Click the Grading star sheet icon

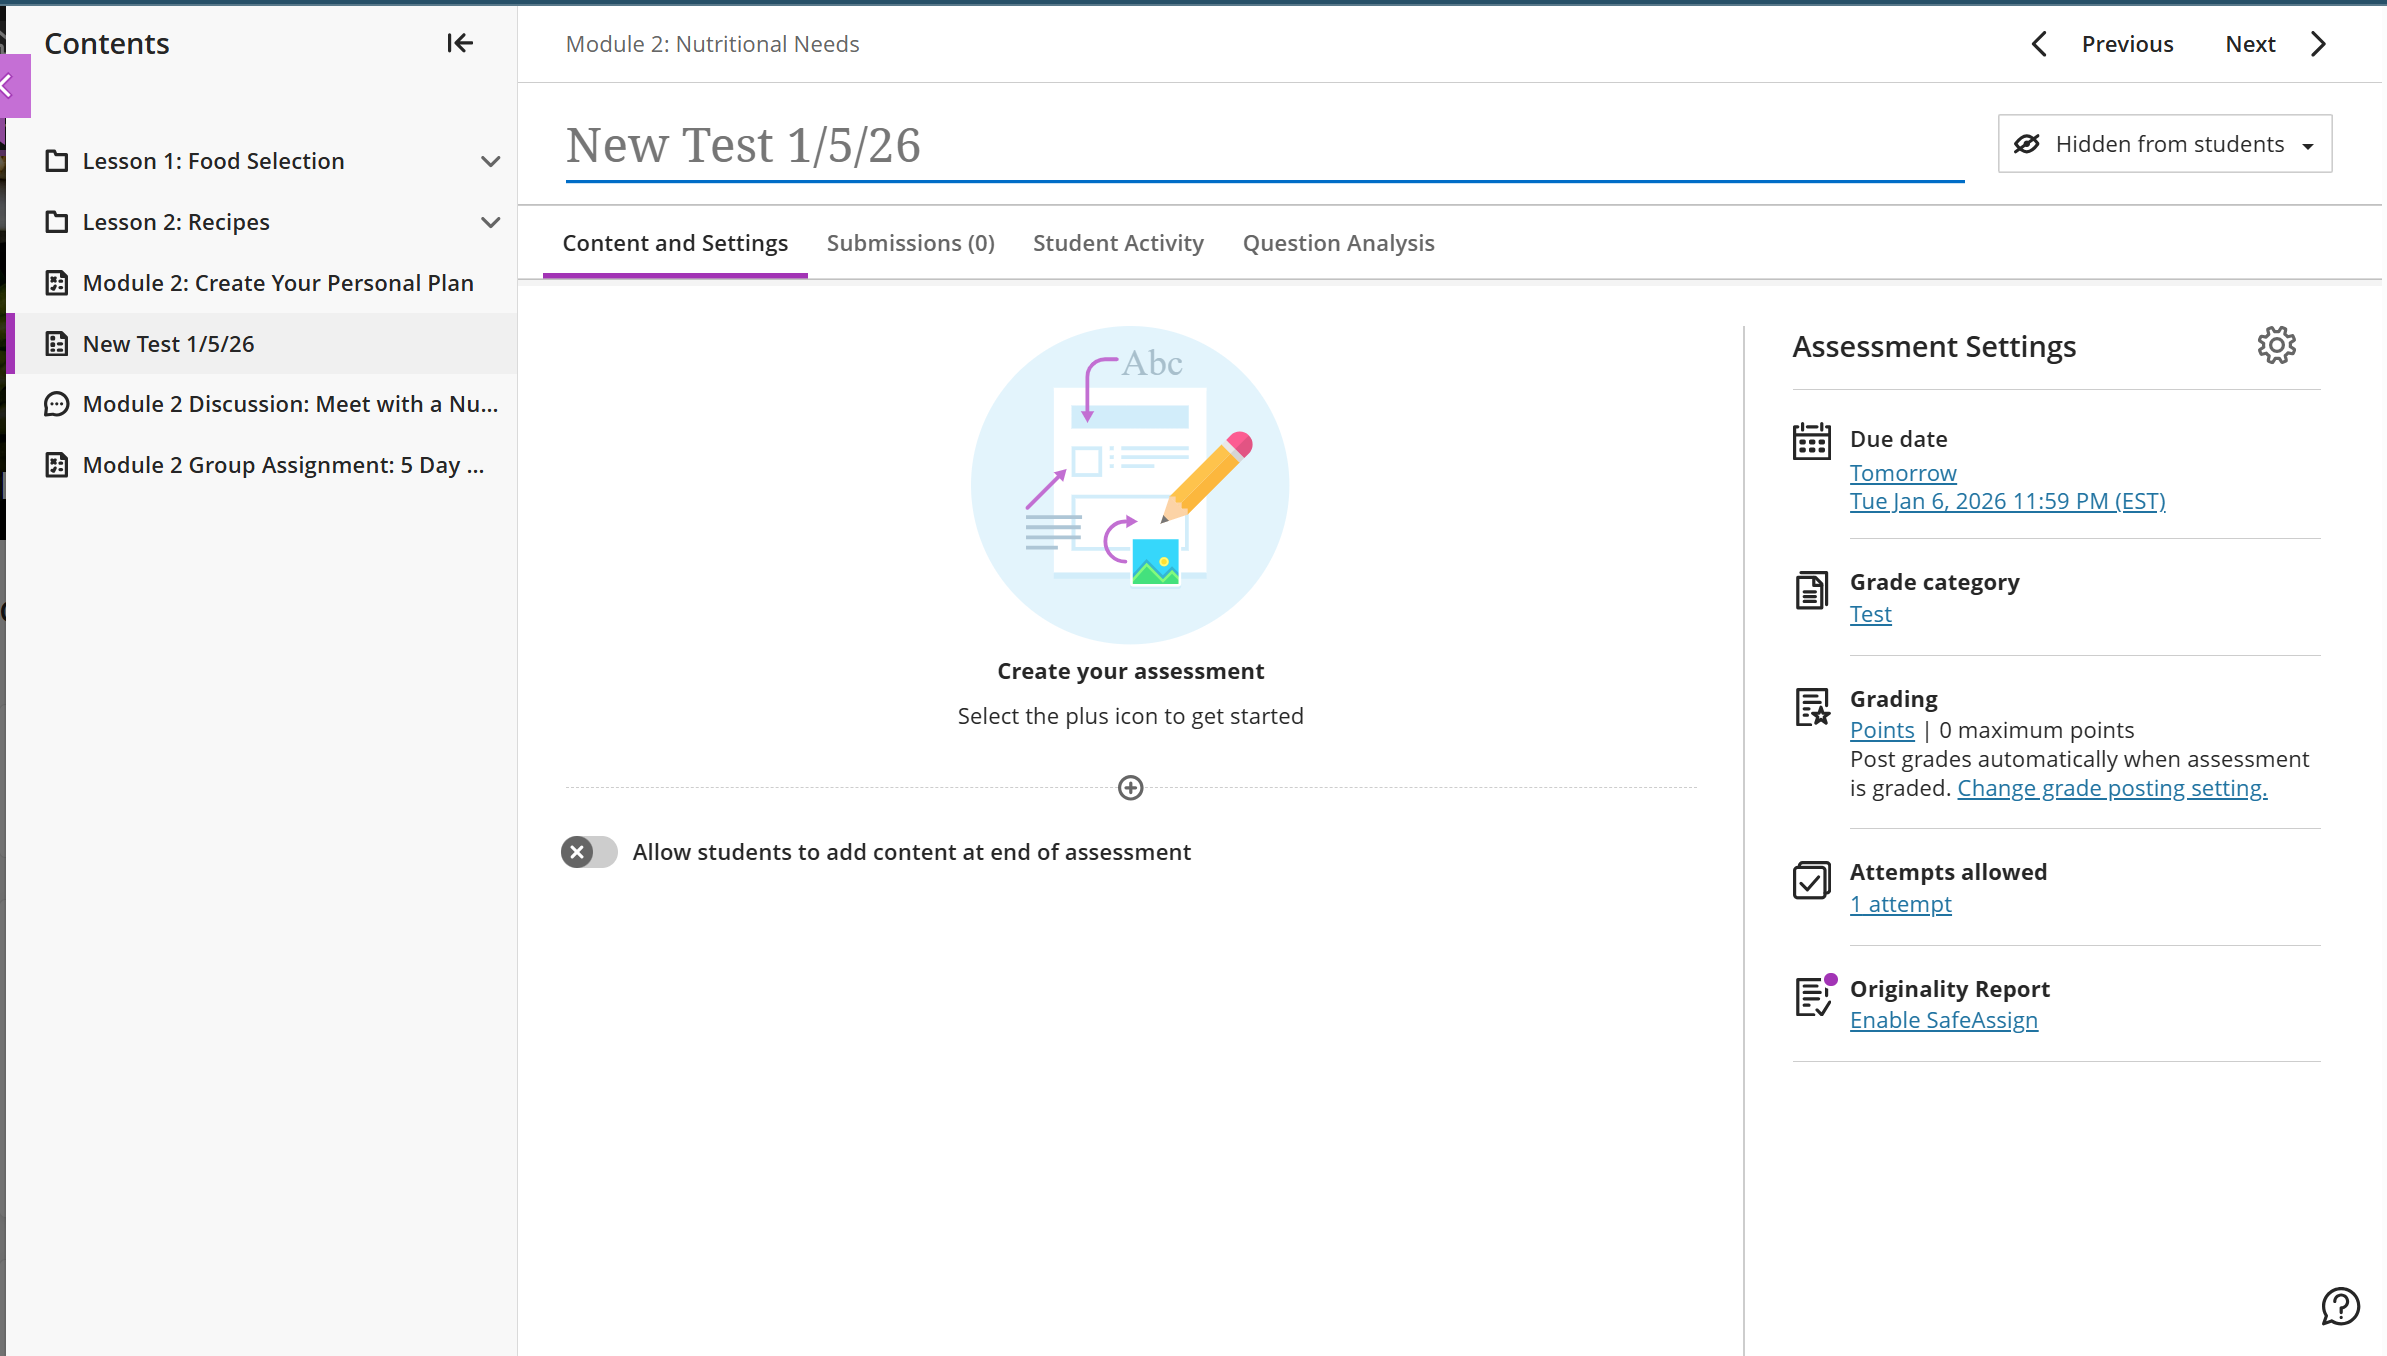[1811, 707]
